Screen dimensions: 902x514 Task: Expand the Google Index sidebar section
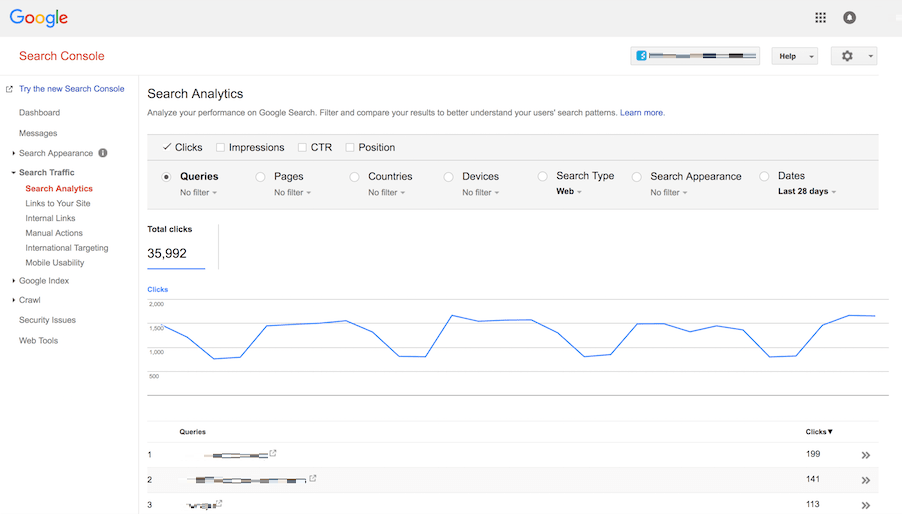14,281
